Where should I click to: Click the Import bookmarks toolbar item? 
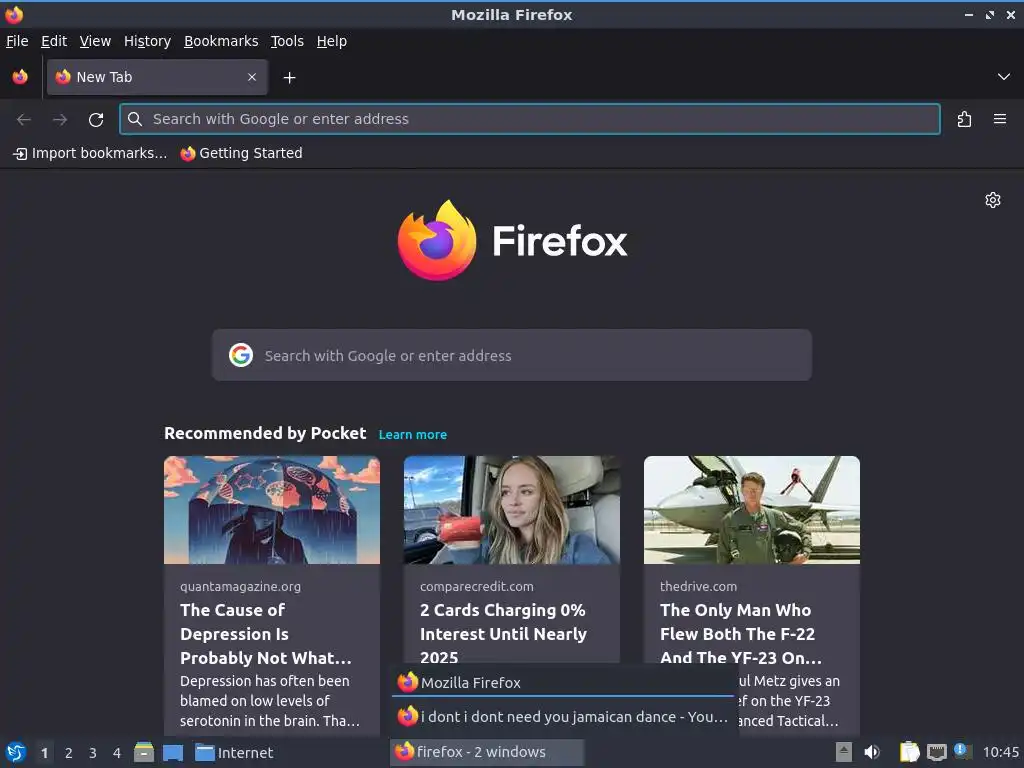point(90,153)
